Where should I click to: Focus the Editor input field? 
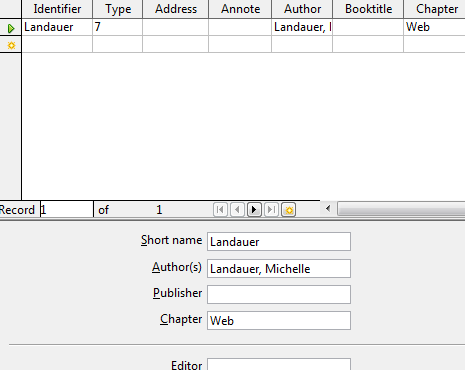coord(279,364)
